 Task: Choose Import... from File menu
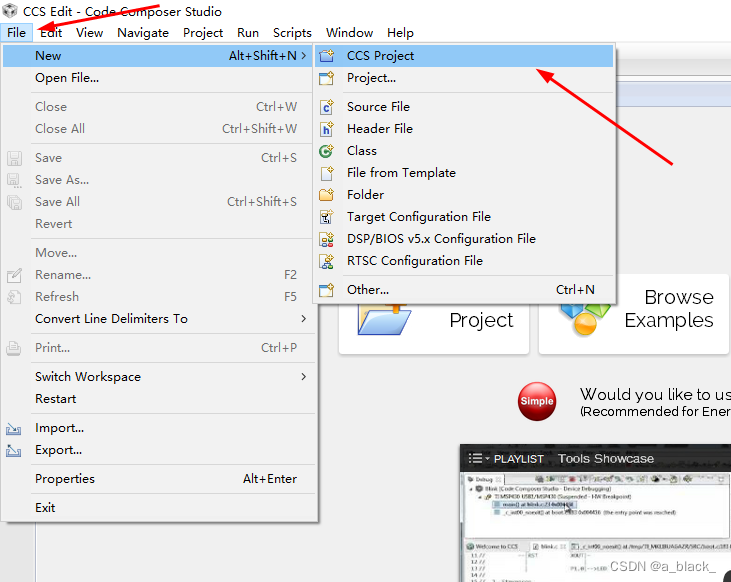159,428
